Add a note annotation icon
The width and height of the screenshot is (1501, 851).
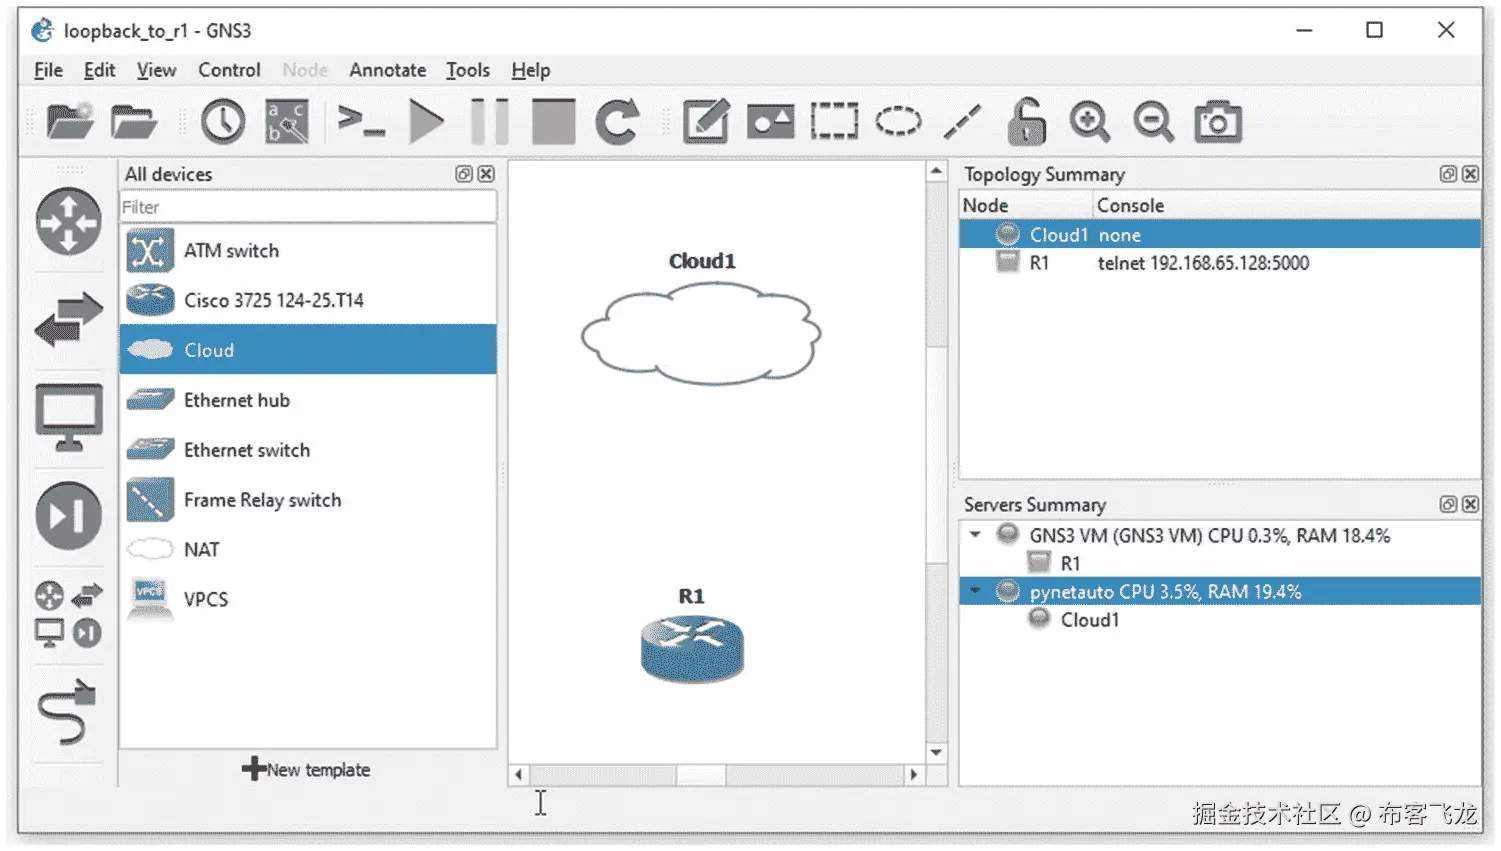pos(706,122)
